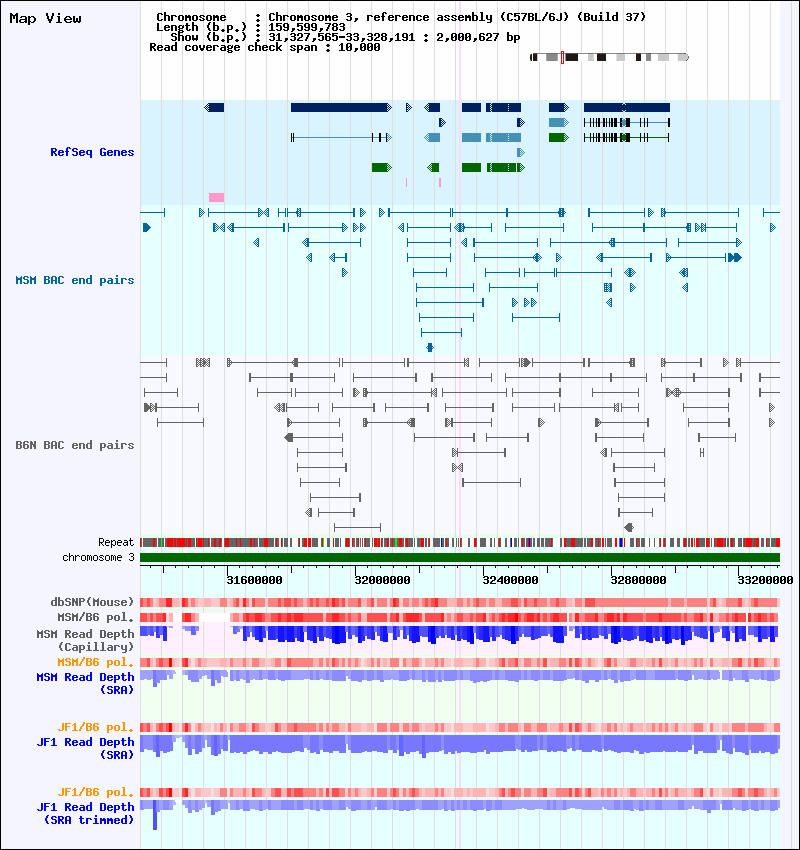Select the longest dark blue gene bar in the top RefSeq row
This screenshot has width=800, height=850.
(x=341, y=108)
